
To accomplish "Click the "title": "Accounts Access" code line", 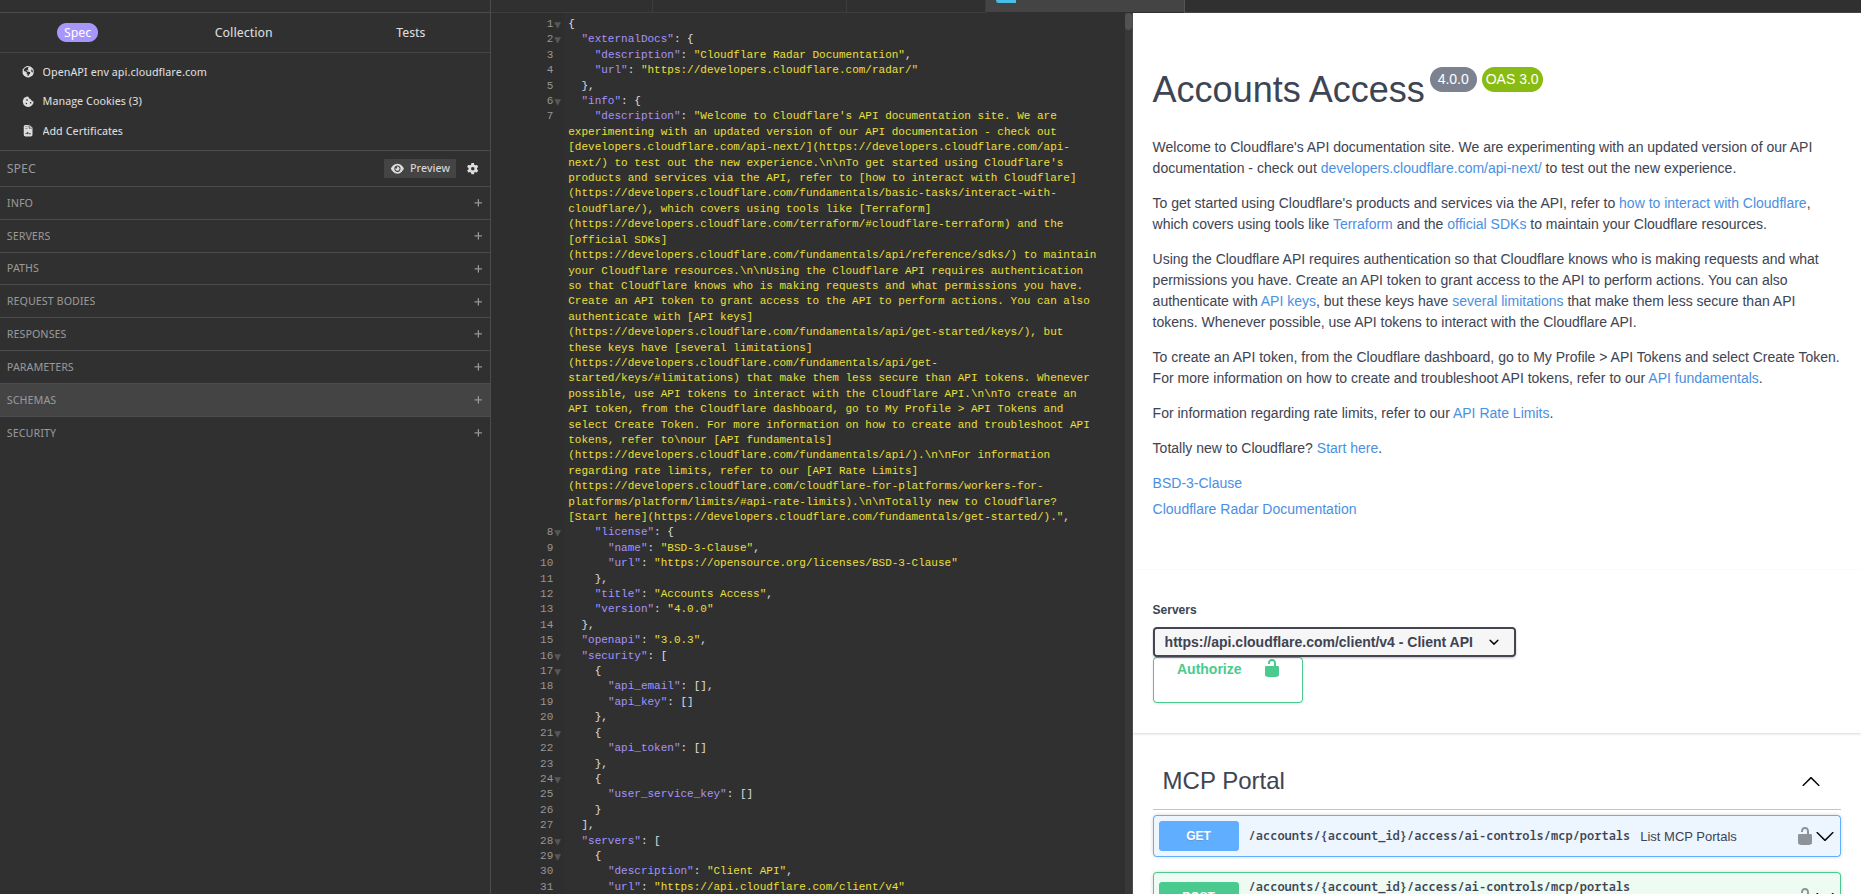I will coord(683,594).
